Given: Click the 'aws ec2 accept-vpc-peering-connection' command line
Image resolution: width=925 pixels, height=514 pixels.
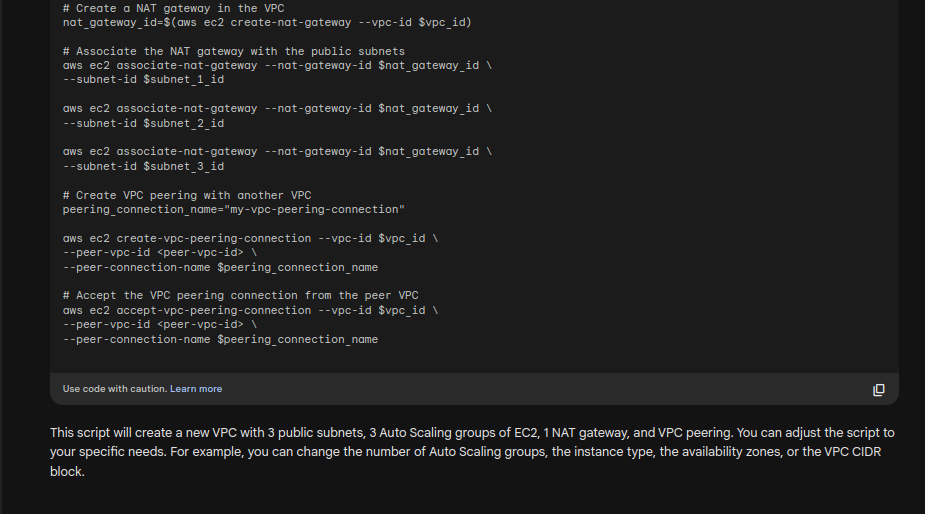Looking at the screenshot, I should (250, 310).
